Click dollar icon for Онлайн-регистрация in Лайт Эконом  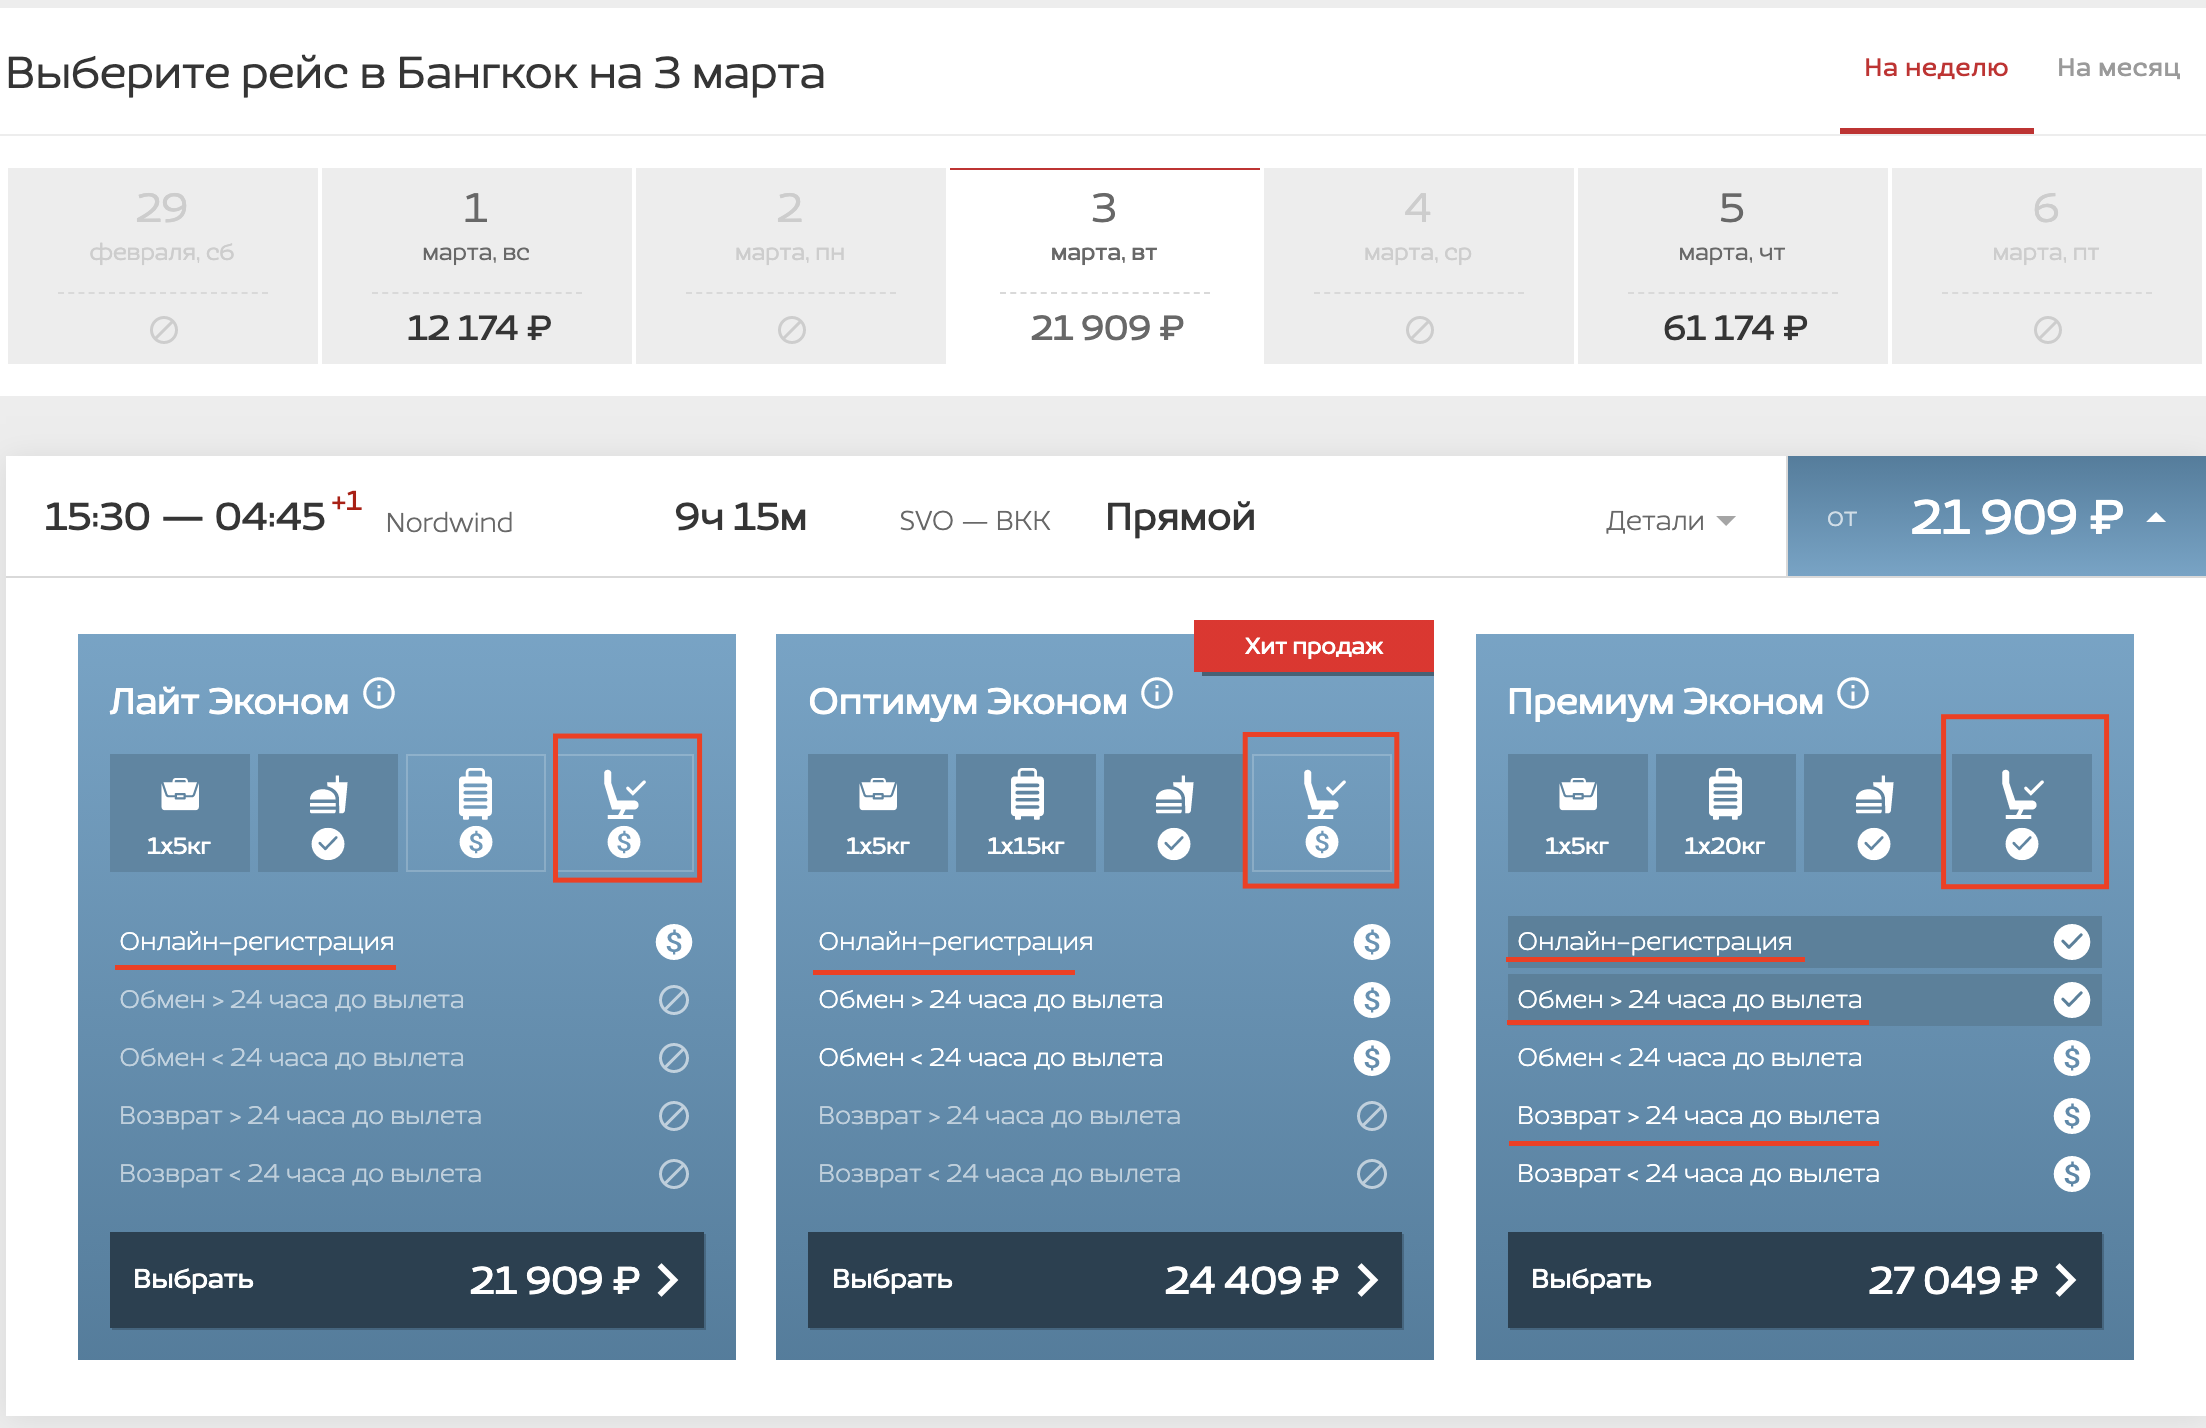click(674, 942)
